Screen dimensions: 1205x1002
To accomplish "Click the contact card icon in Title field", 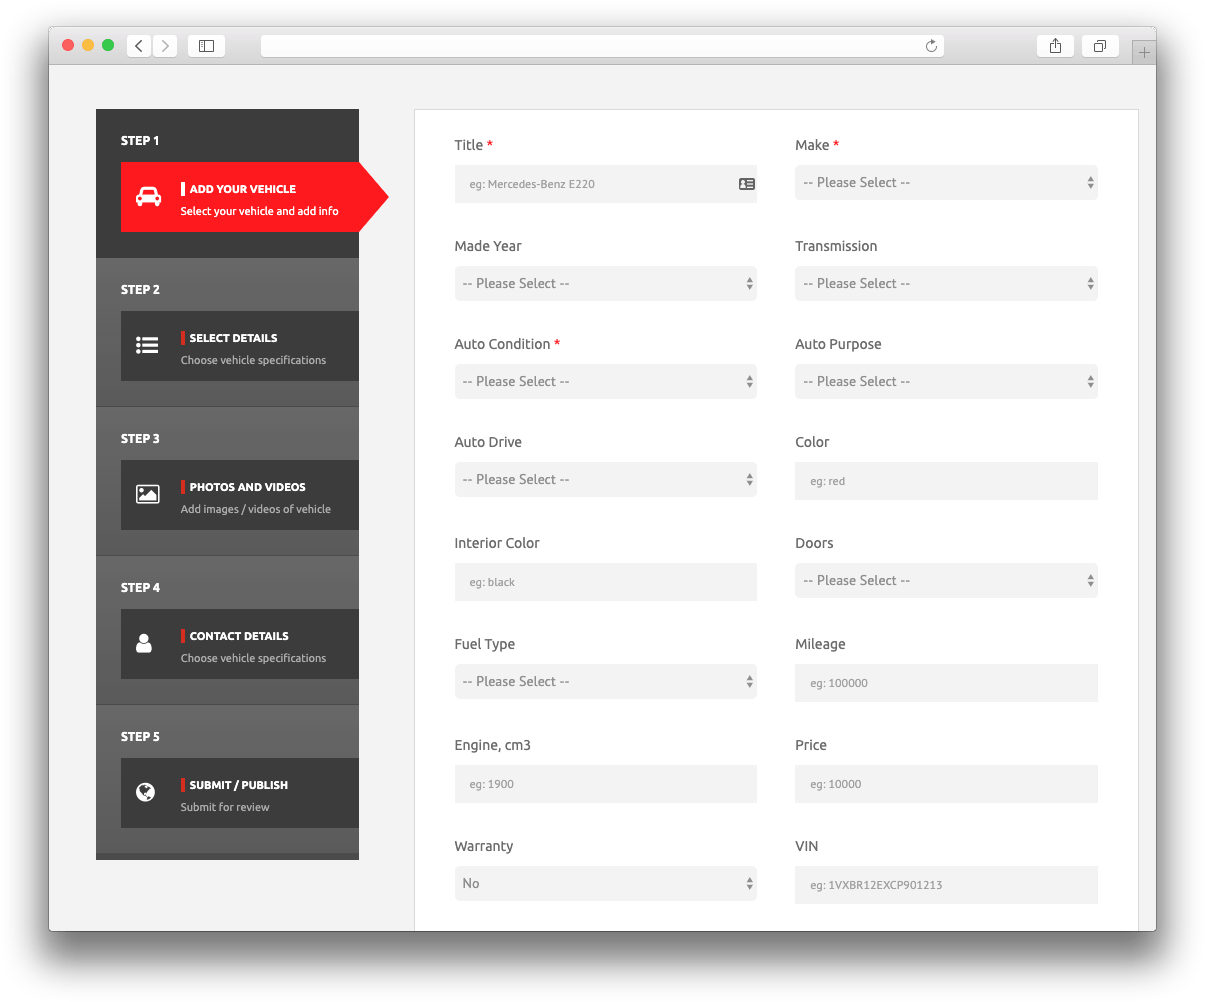I will point(747,184).
